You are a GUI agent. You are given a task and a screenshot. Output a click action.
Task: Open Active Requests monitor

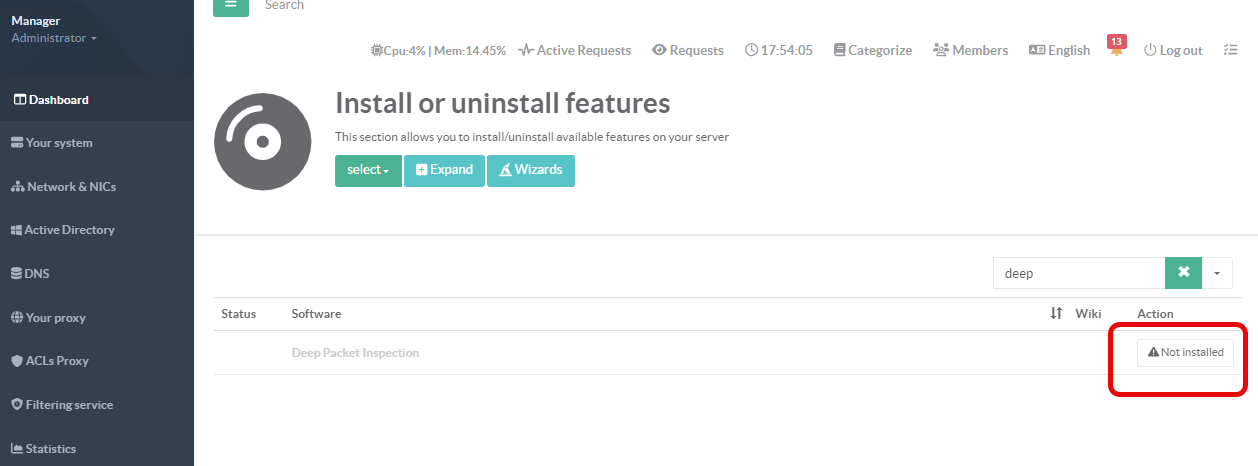coord(575,50)
